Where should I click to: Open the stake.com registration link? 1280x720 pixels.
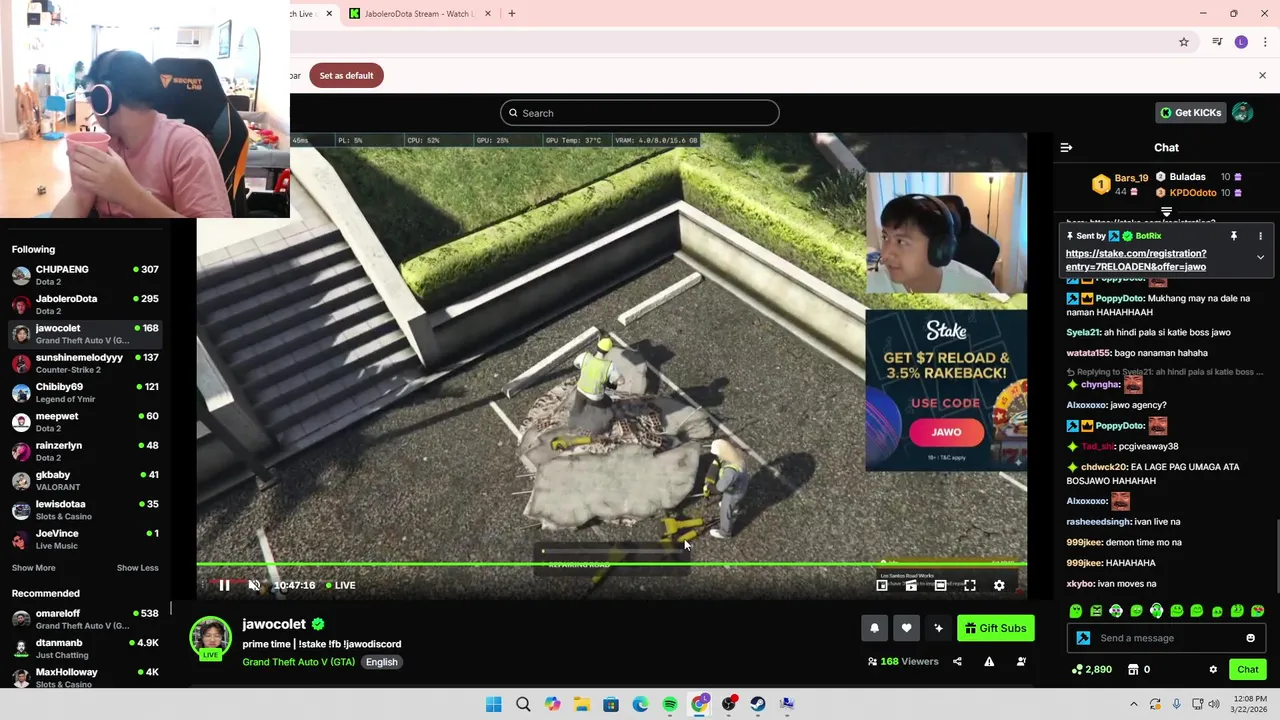(1136, 260)
